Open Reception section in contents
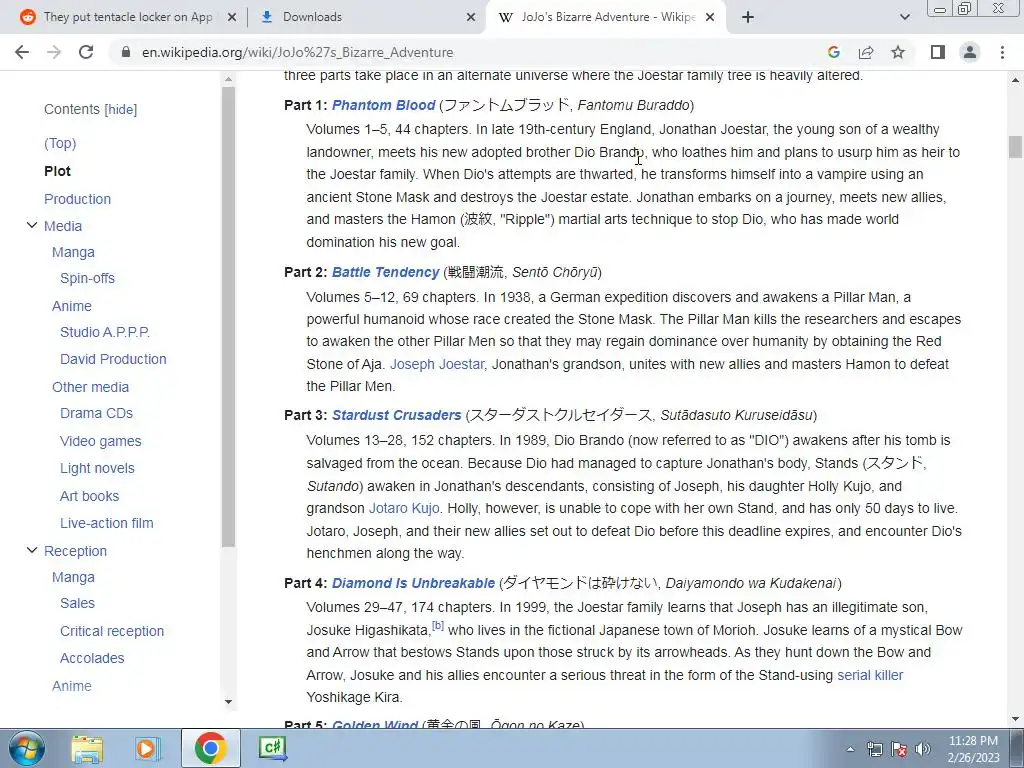1024x768 pixels. click(75, 551)
